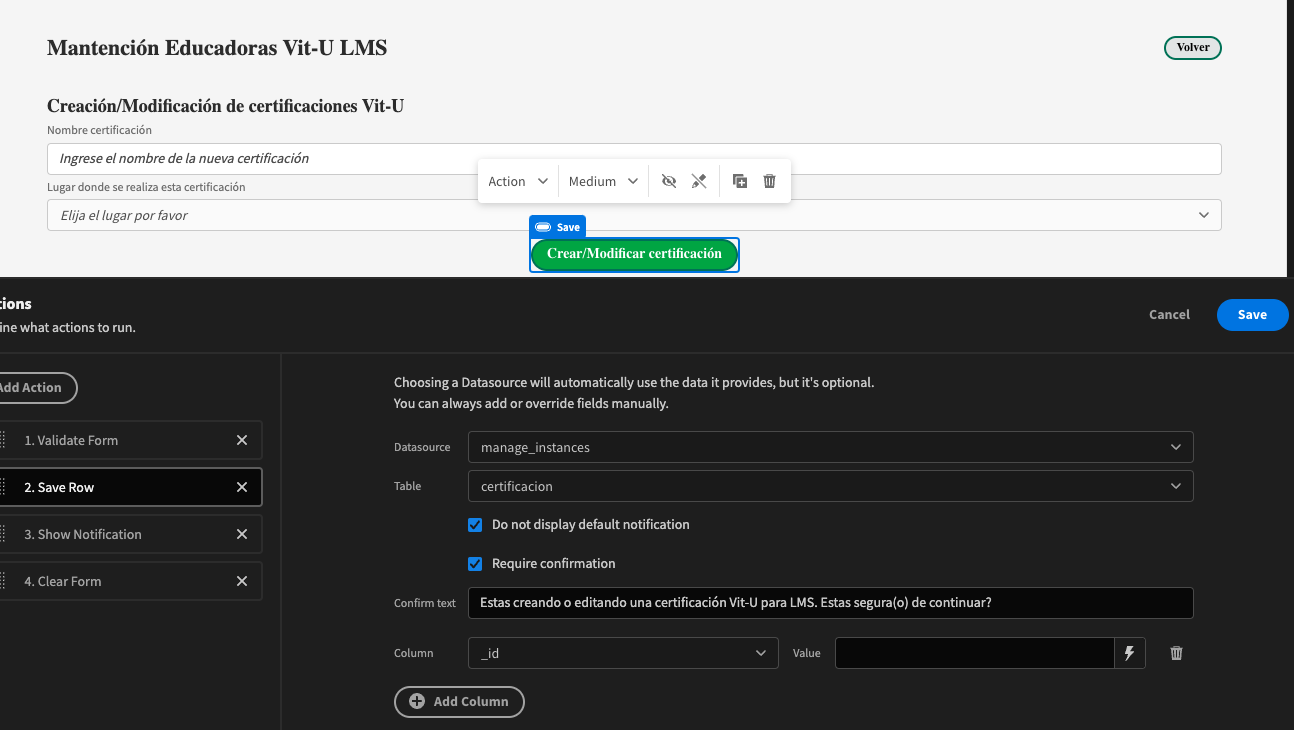This screenshot has width=1294, height=730.
Task: Uncheck Do not display default notification
Action: pyautogui.click(x=474, y=524)
